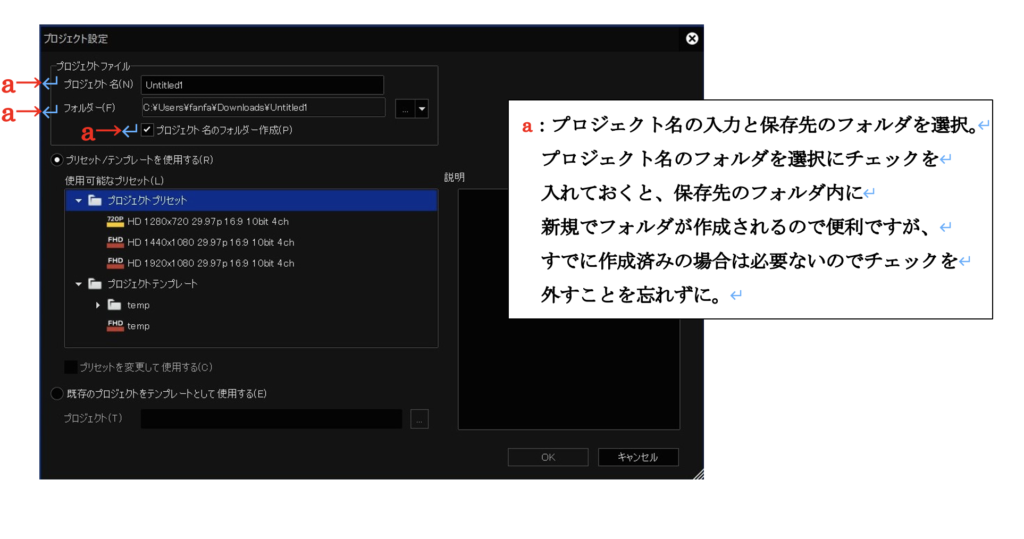The image size is (1024, 539).
Task: Click the 720P preset icon
Action: (115, 221)
